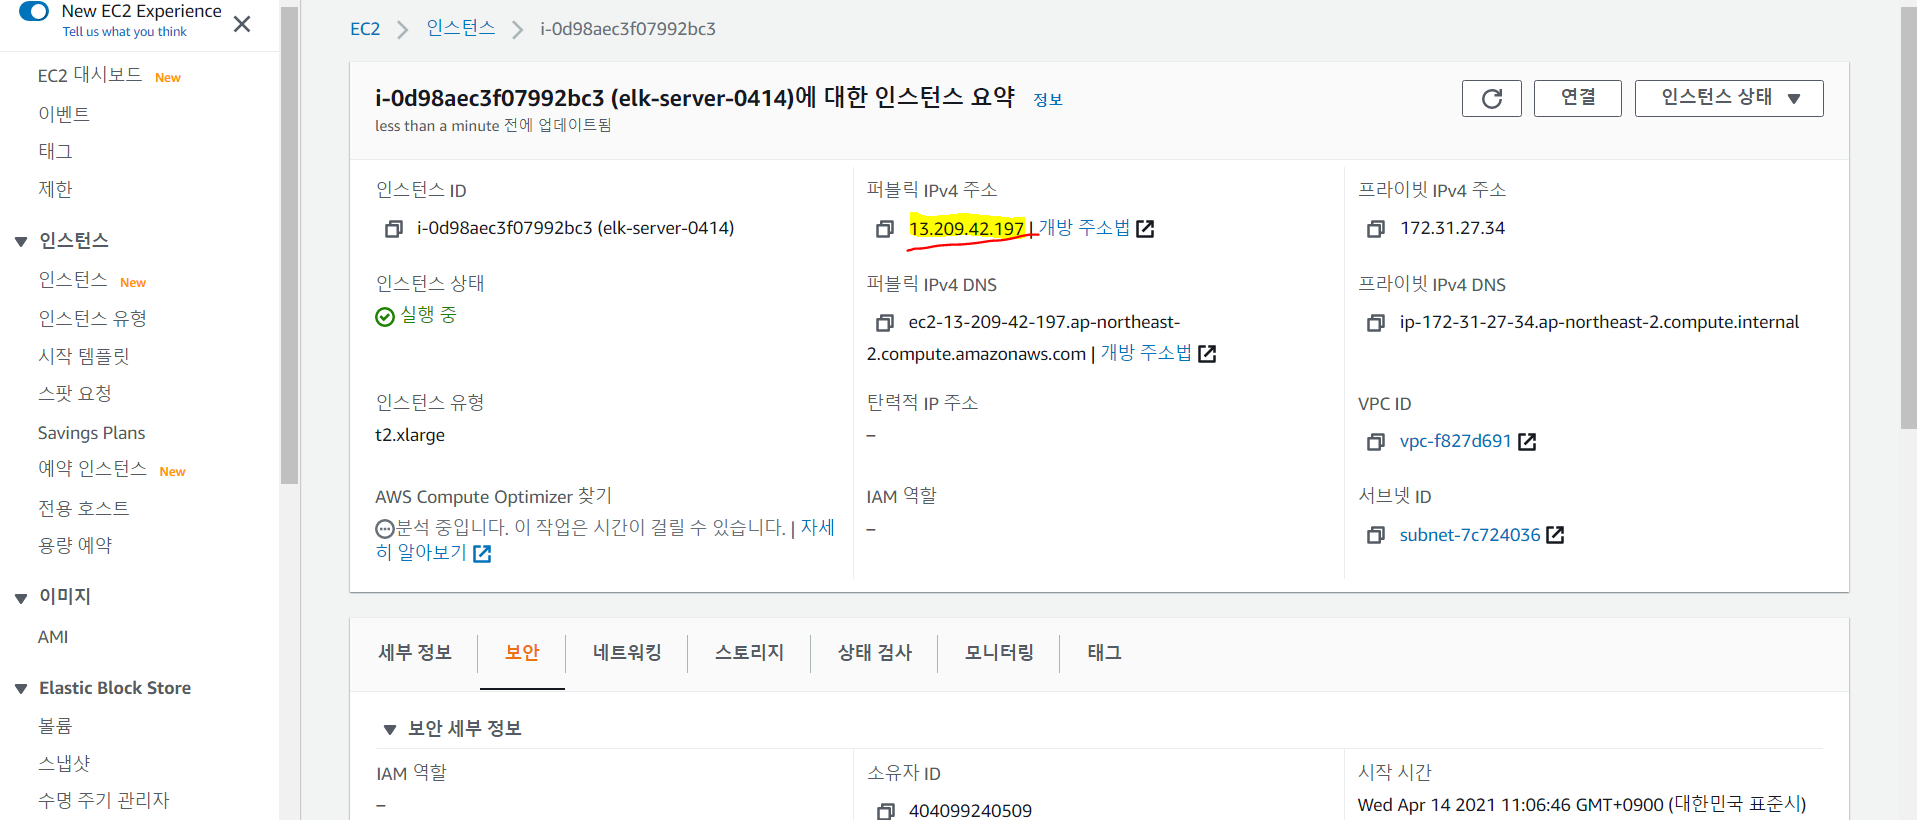Open 수명 주기 관리자 in the sidebar
The width and height of the screenshot is (1917, 820).
click(x=104, y=801)
